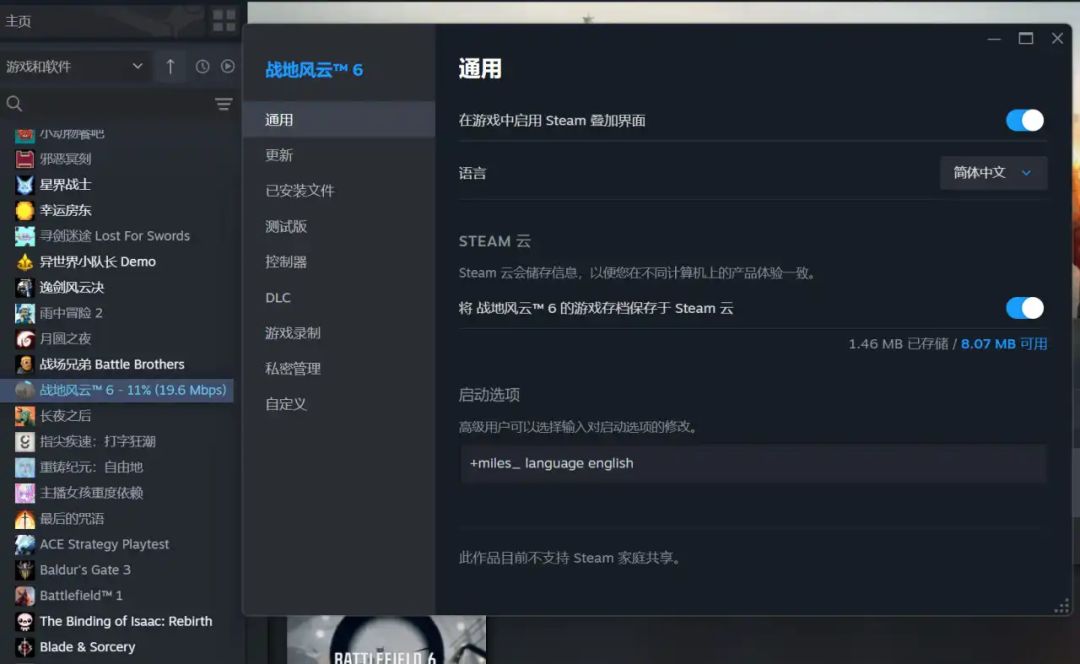Click the Battlefield 6 thumbnail below dialog
Viewport: 1080px width, 664px height.
[x=386, y=640]
